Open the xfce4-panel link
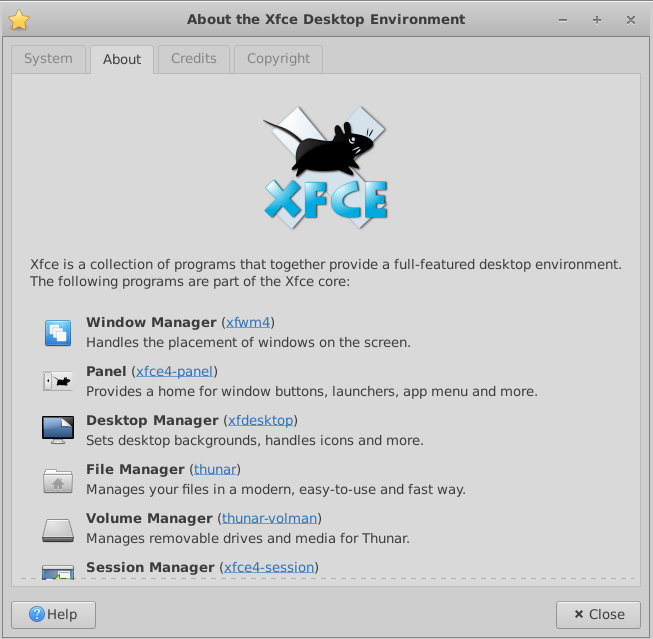 coord(174,371)
